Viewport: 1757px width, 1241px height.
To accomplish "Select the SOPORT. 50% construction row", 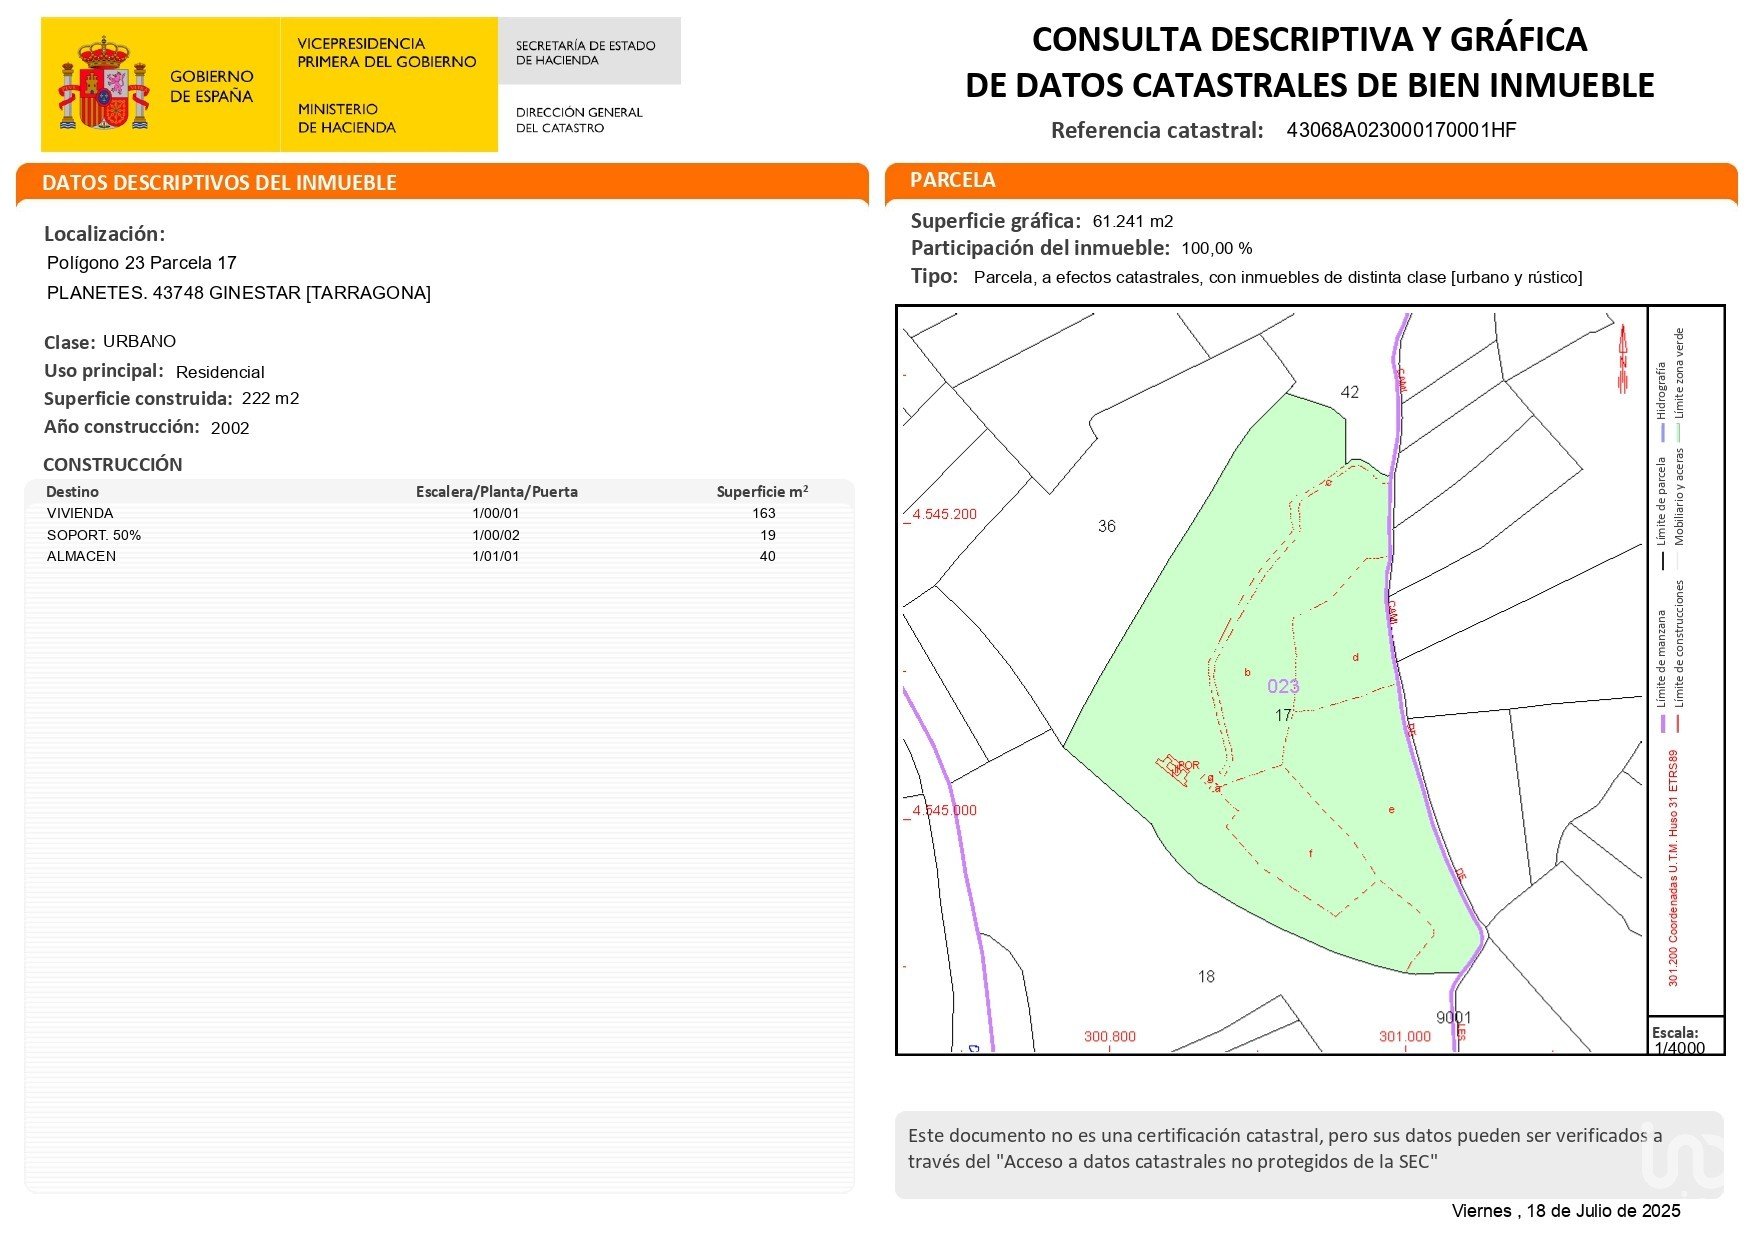I will (x=94, y=535).
